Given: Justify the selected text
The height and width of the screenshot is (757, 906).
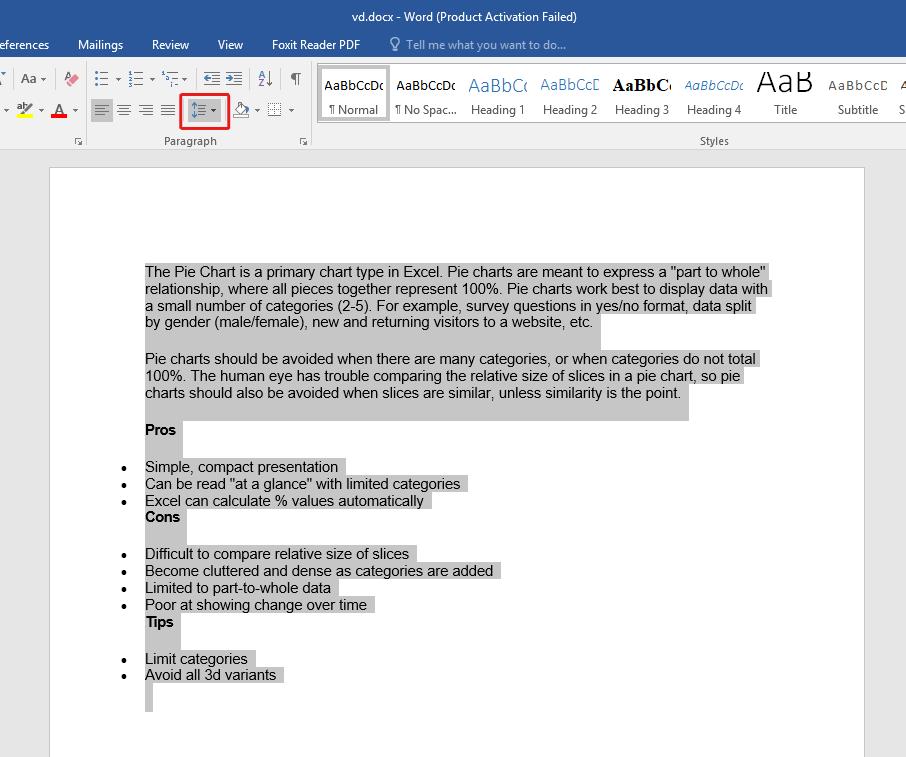Looking at the screenshot, I should [166, 110].
